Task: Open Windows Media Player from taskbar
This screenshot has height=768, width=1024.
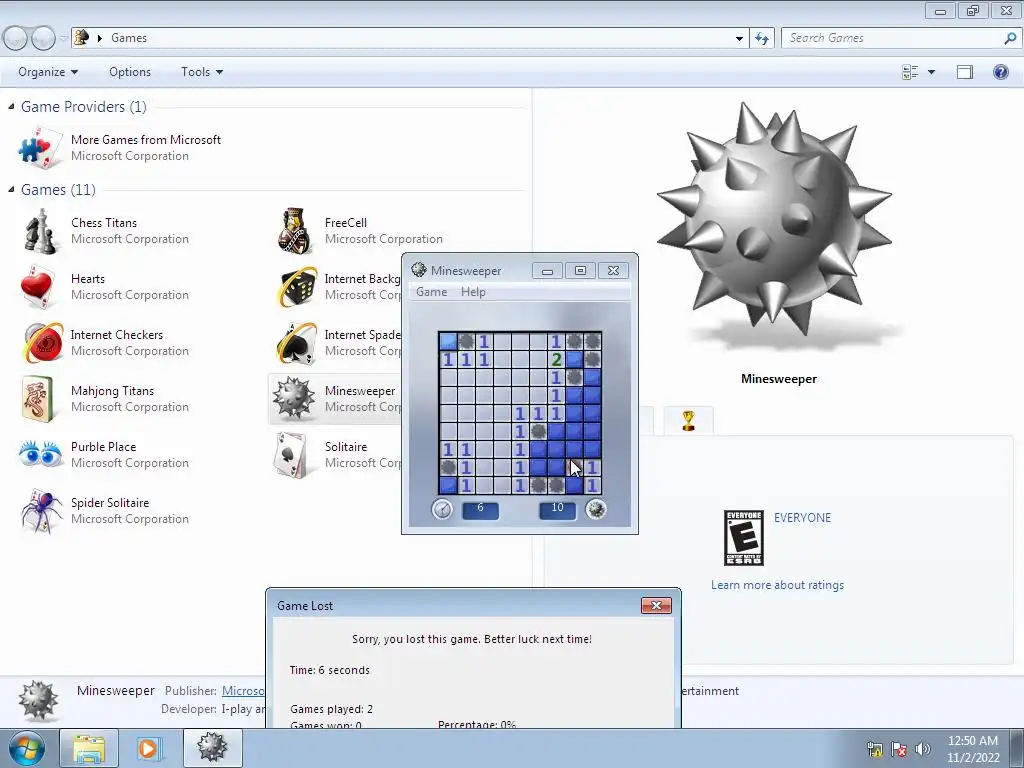Action: tap(149, 748)
